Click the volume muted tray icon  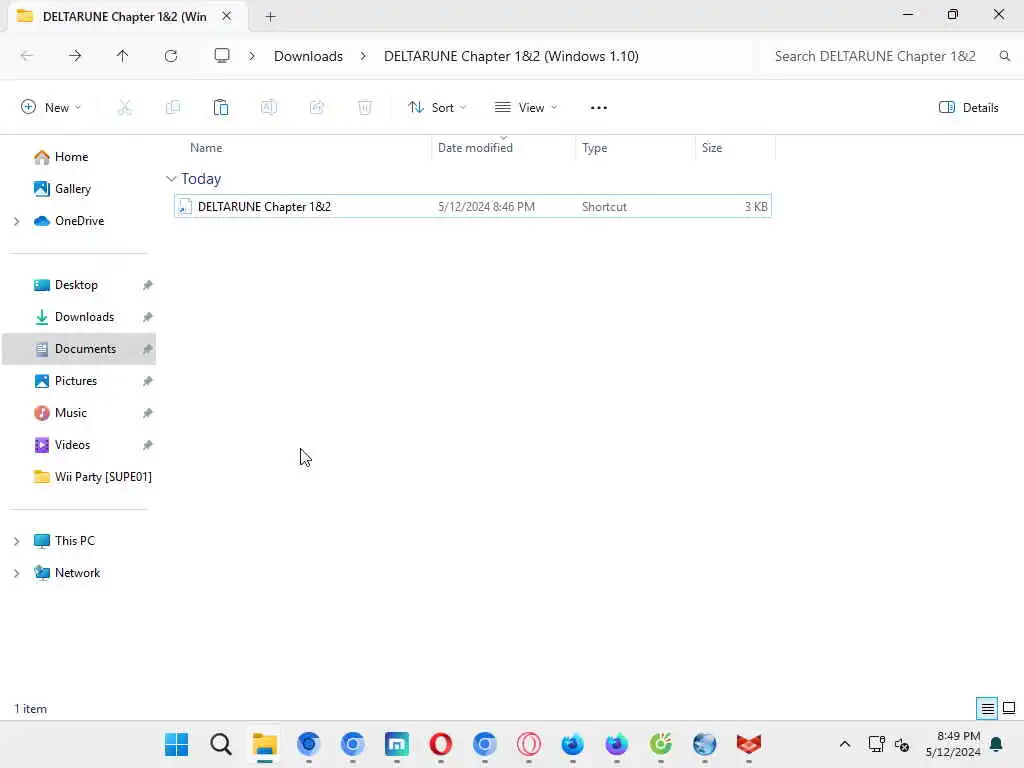(x=902, y=744)
